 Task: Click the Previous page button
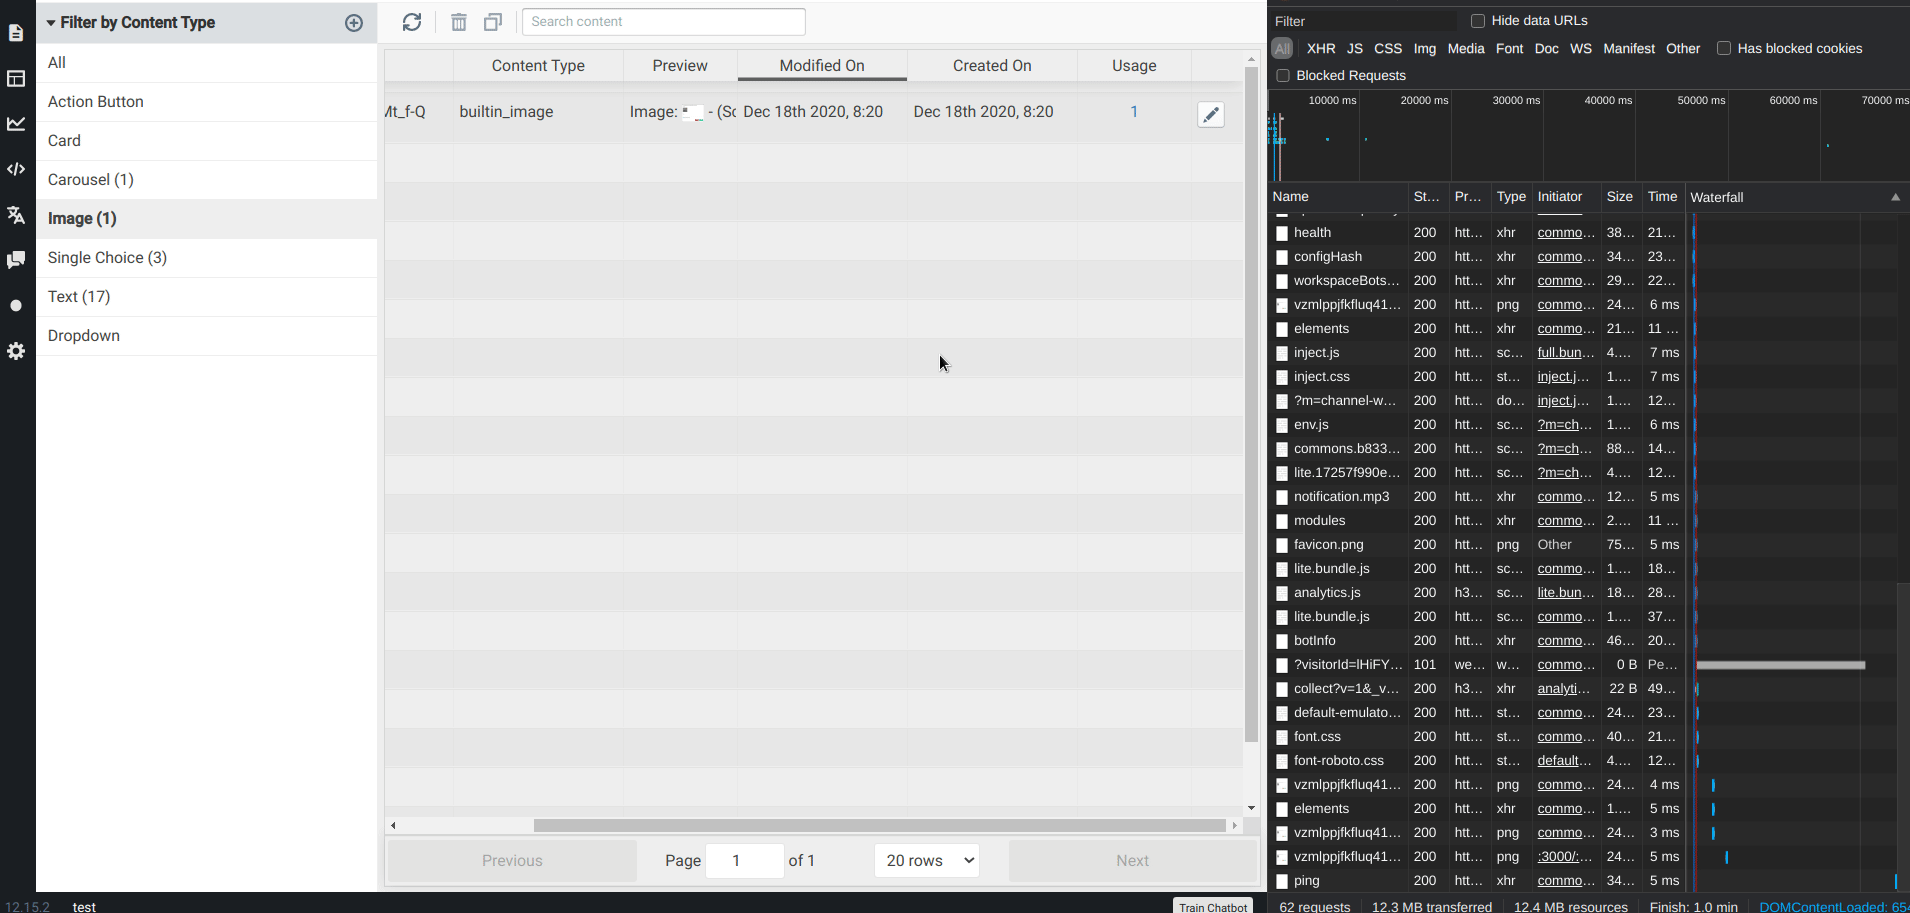click(512, 860)
